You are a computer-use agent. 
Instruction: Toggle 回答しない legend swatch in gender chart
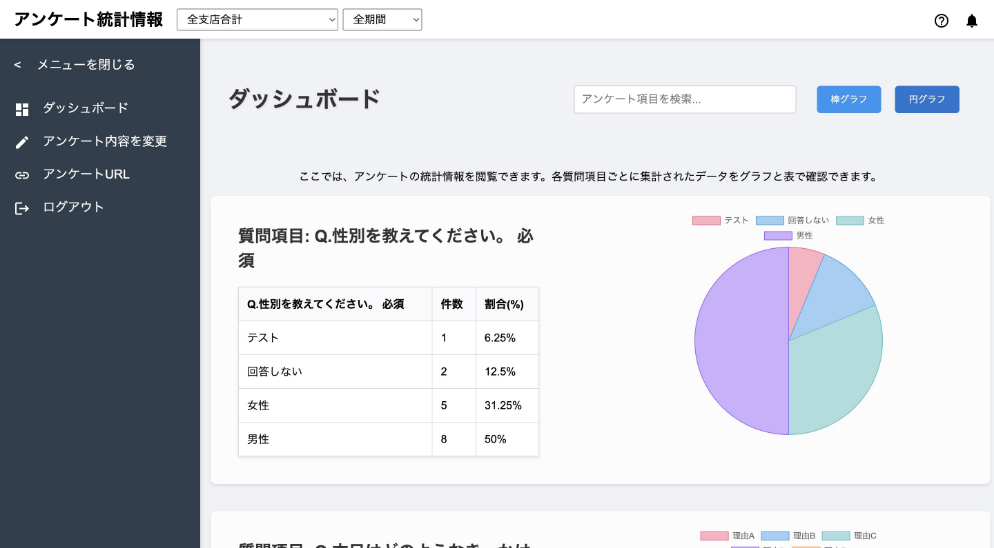(x=770, y=220)
